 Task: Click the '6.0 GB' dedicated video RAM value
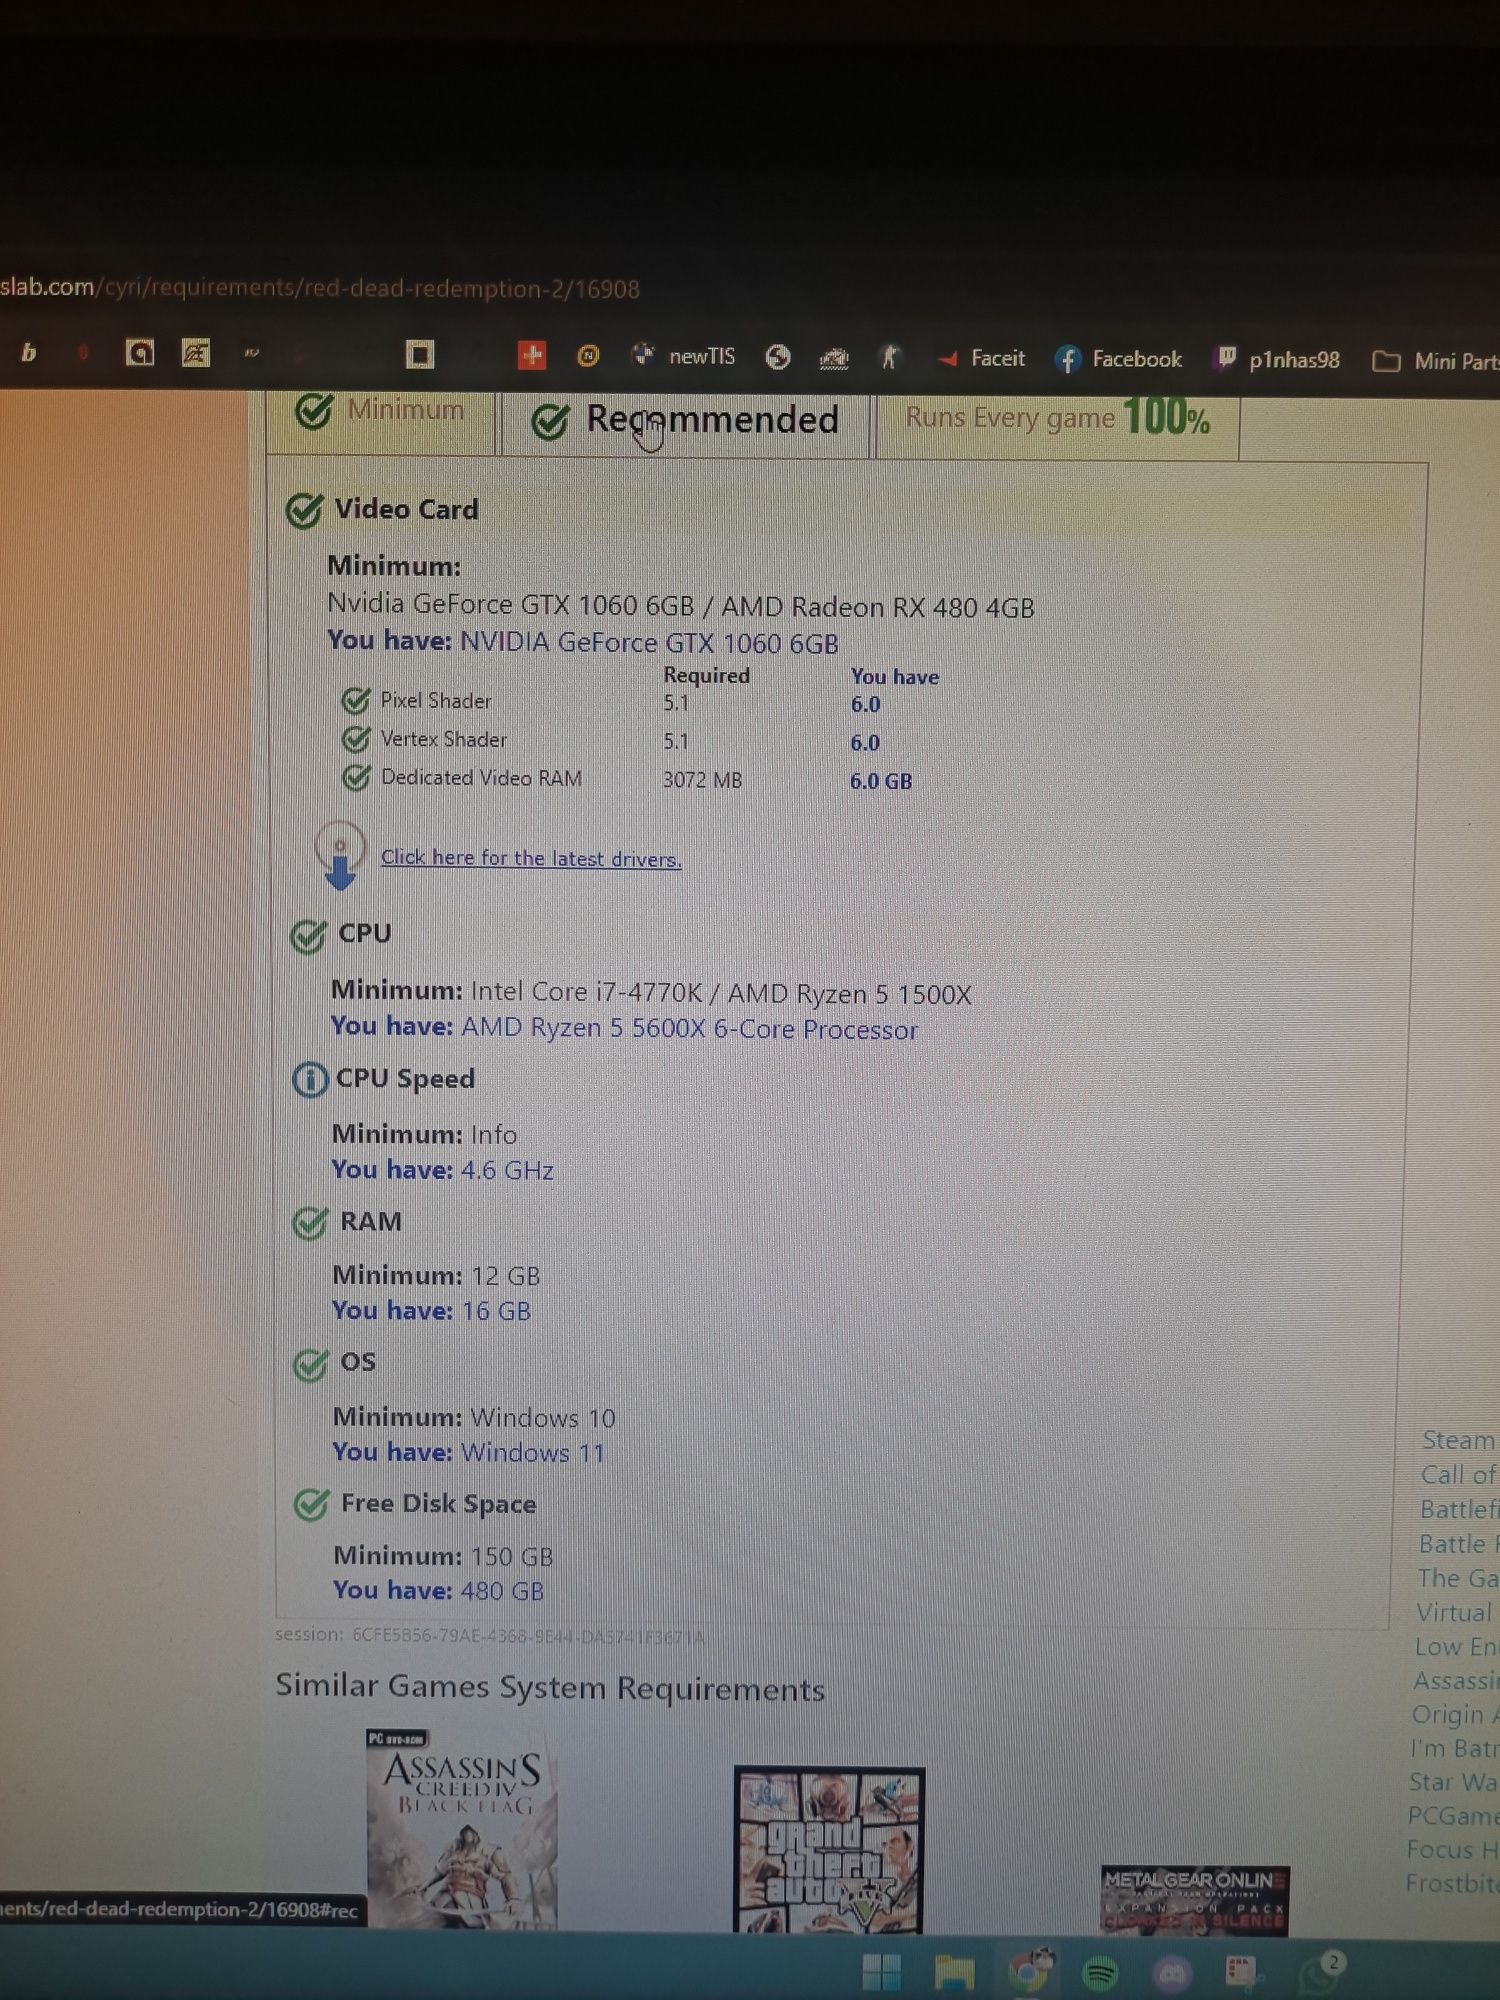[x=881, y=781]
